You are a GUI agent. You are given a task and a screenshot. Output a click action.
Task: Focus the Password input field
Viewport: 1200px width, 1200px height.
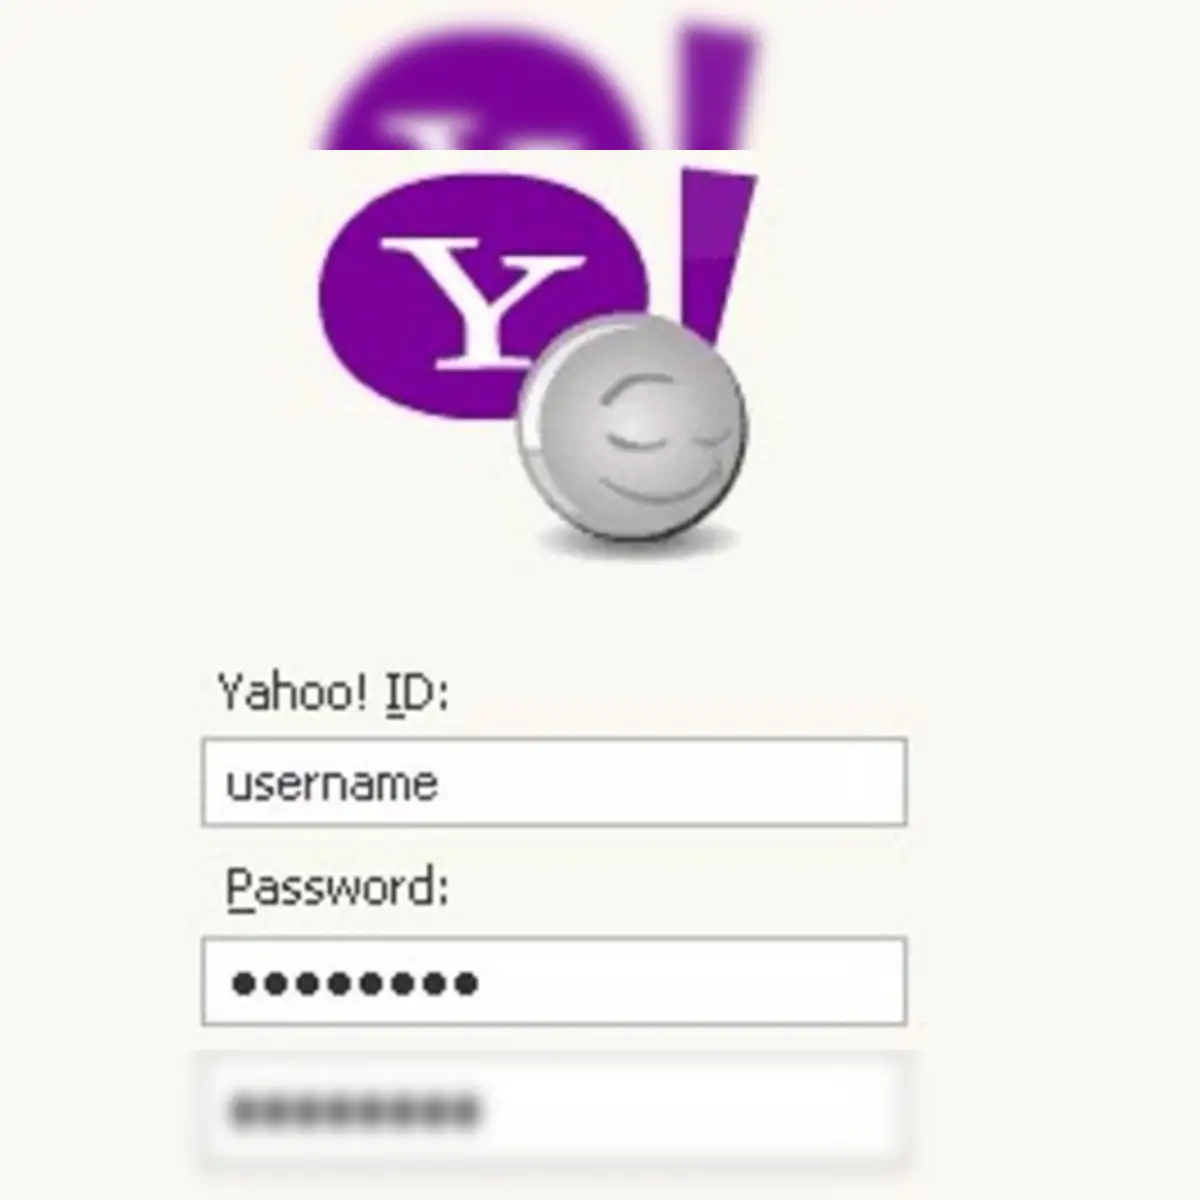pos(554,981)
